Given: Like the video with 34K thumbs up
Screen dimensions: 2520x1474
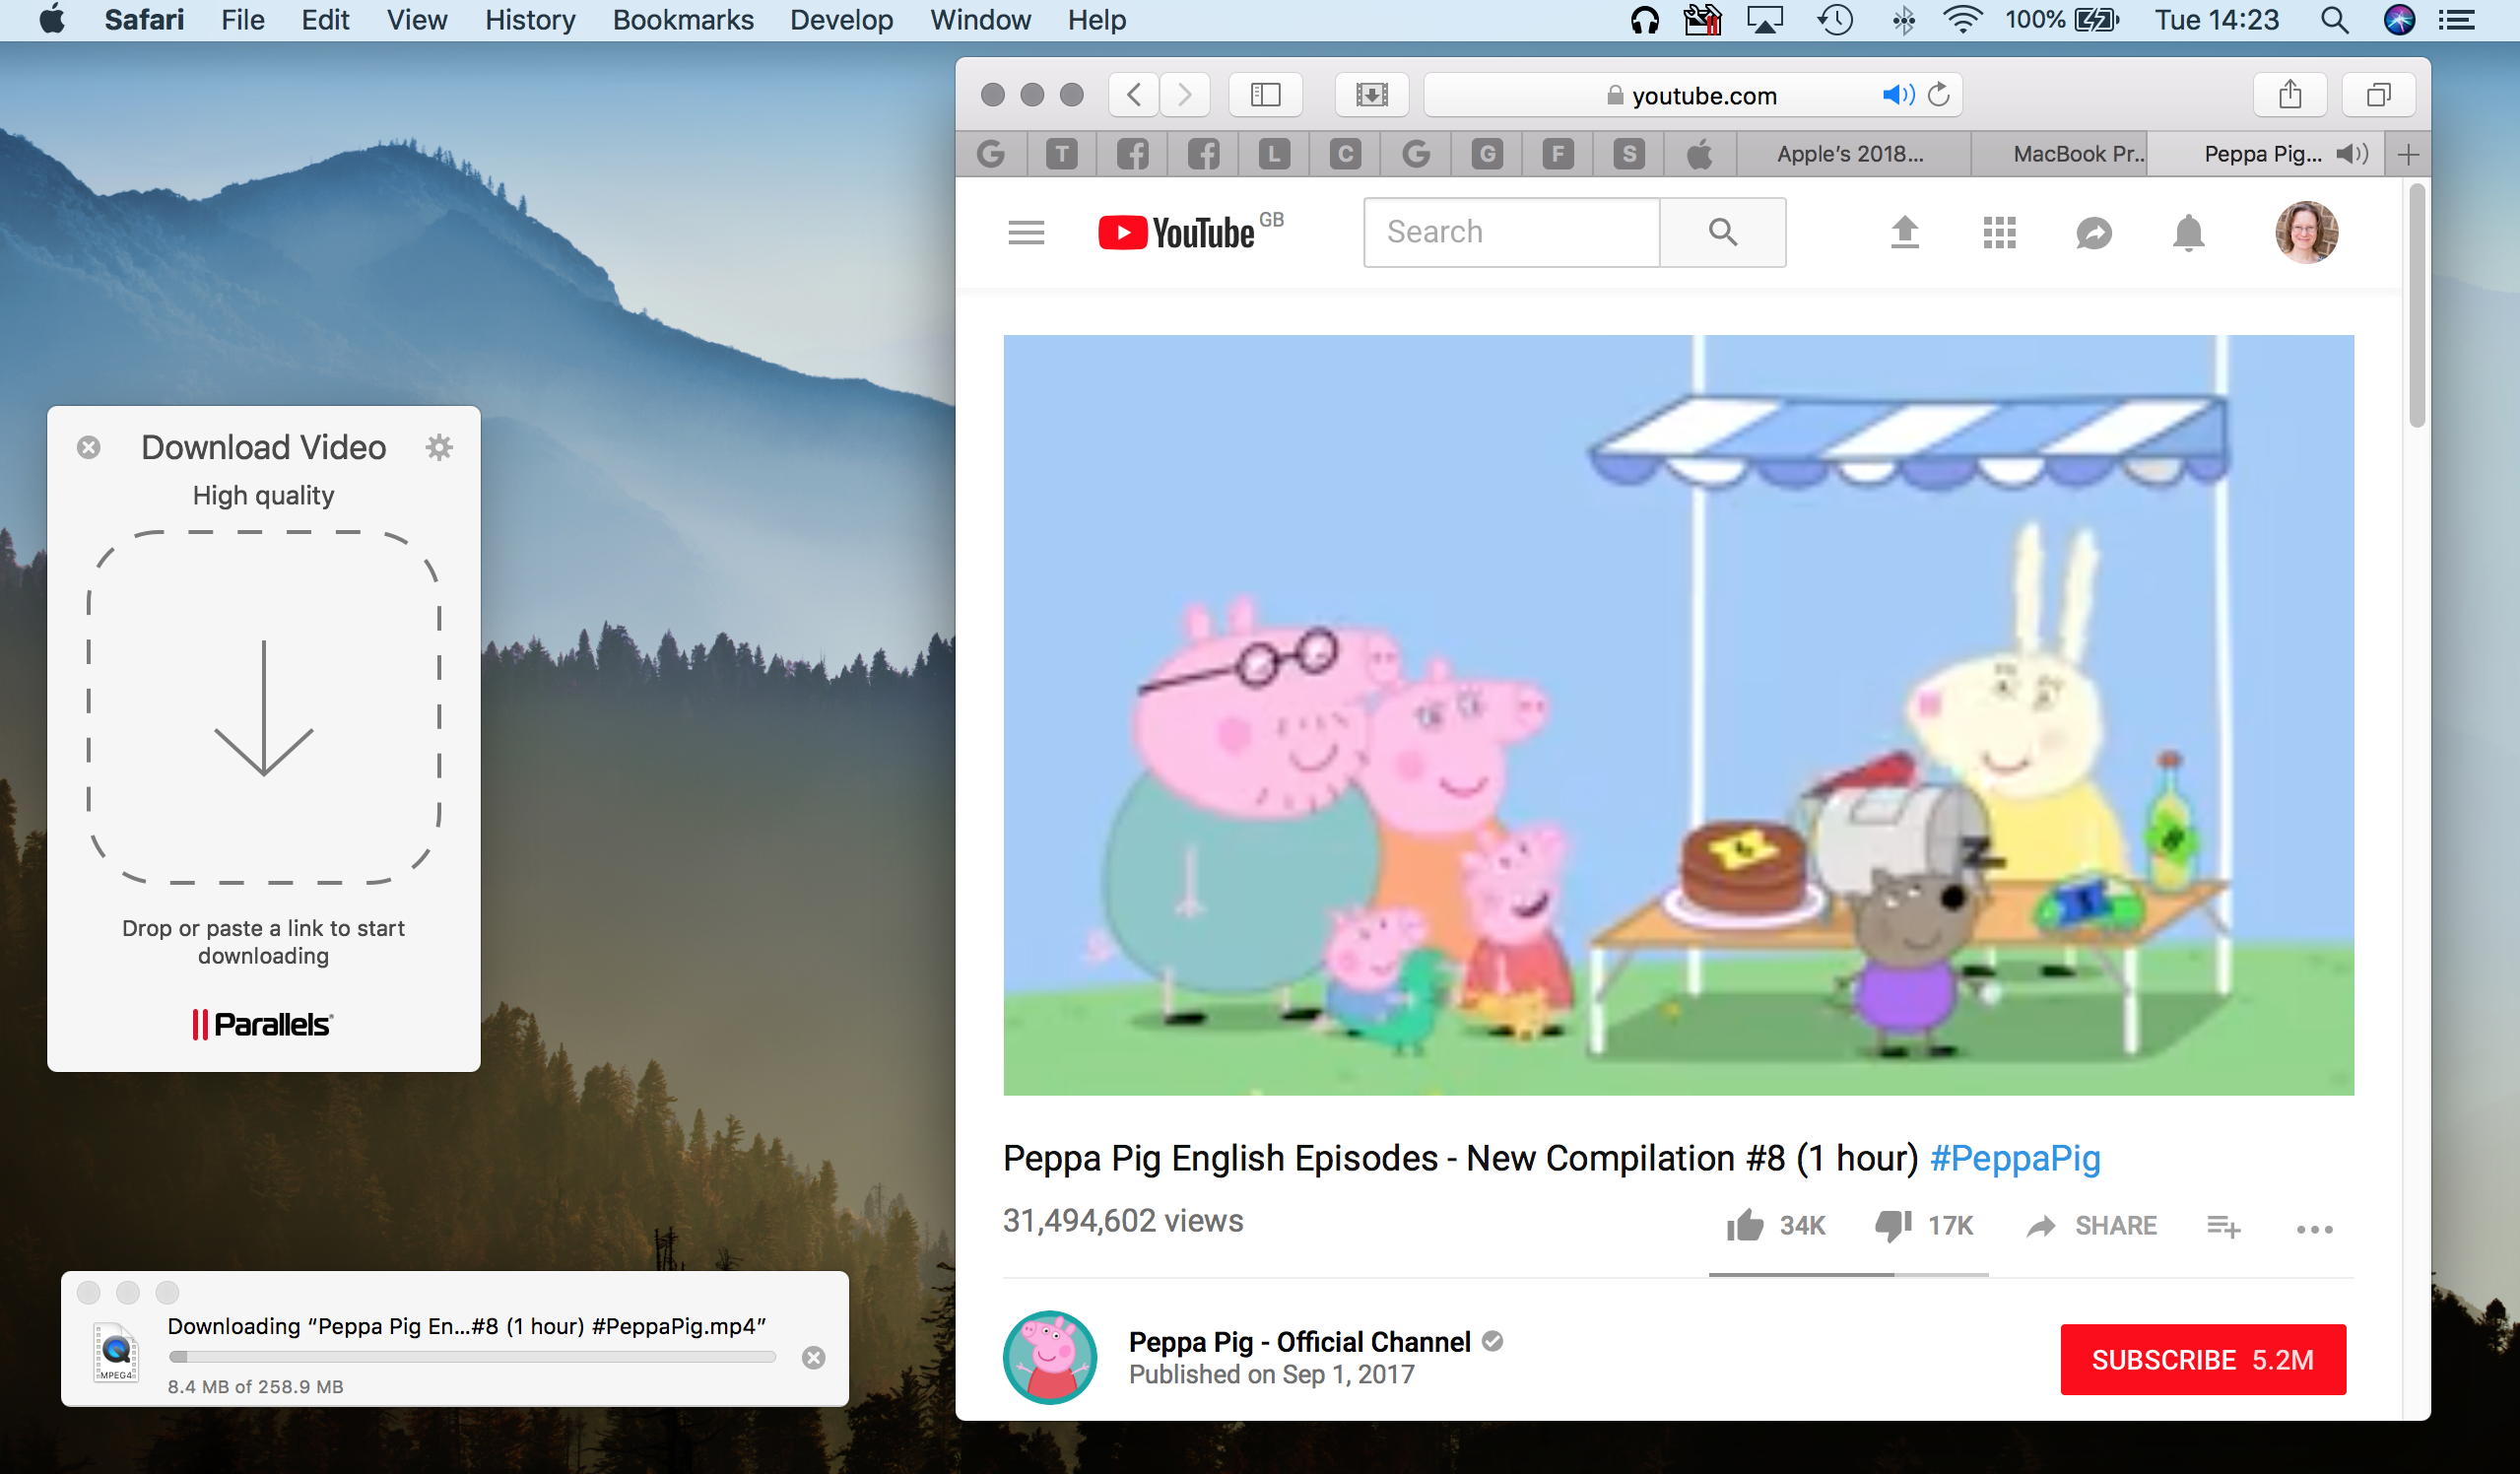Looking at the screenshot, I should point(1775,1225).
